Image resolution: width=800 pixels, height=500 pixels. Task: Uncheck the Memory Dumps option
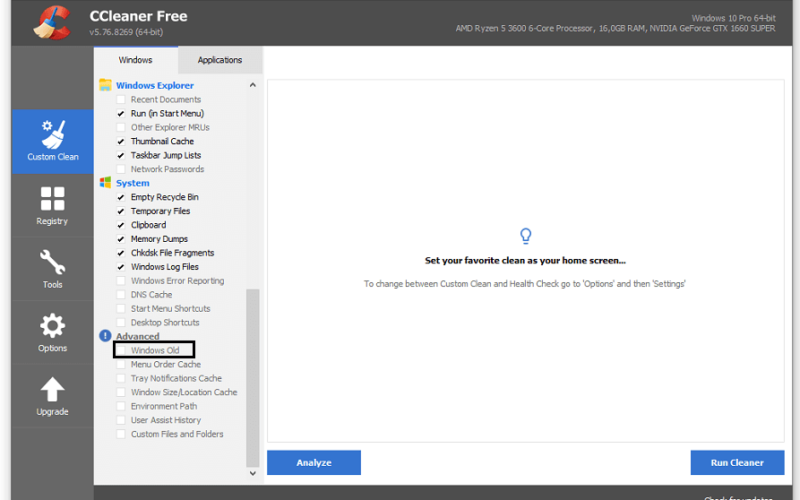pos(121,239)
